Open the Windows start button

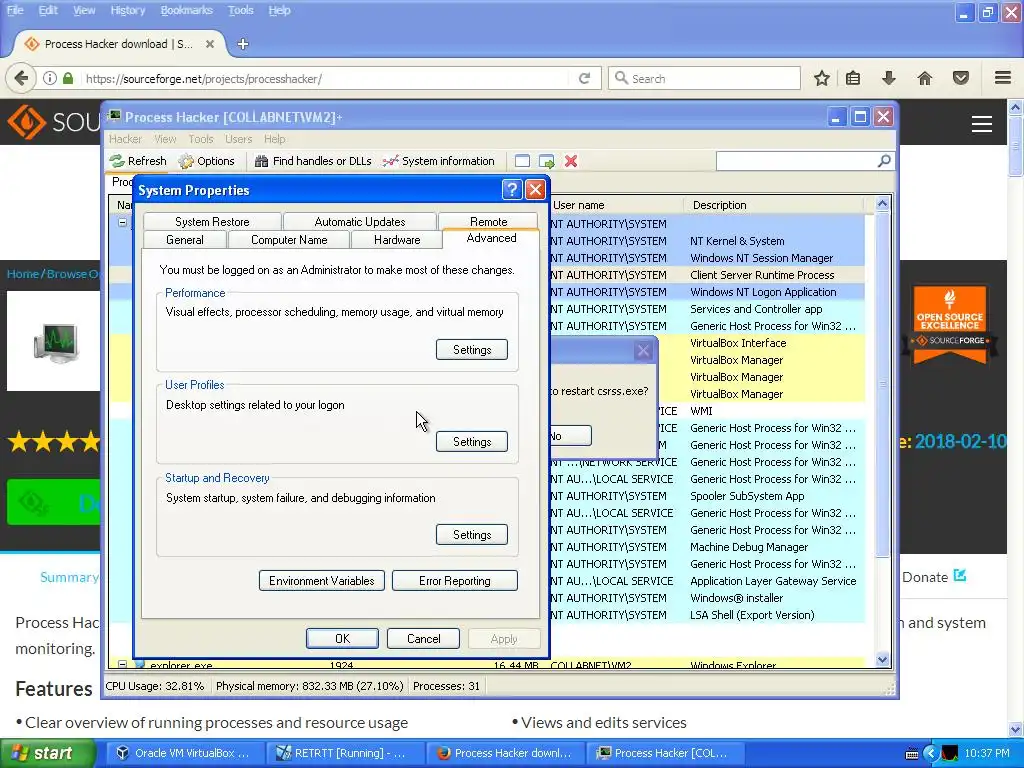pyautogui.click(x=47, y=753)
